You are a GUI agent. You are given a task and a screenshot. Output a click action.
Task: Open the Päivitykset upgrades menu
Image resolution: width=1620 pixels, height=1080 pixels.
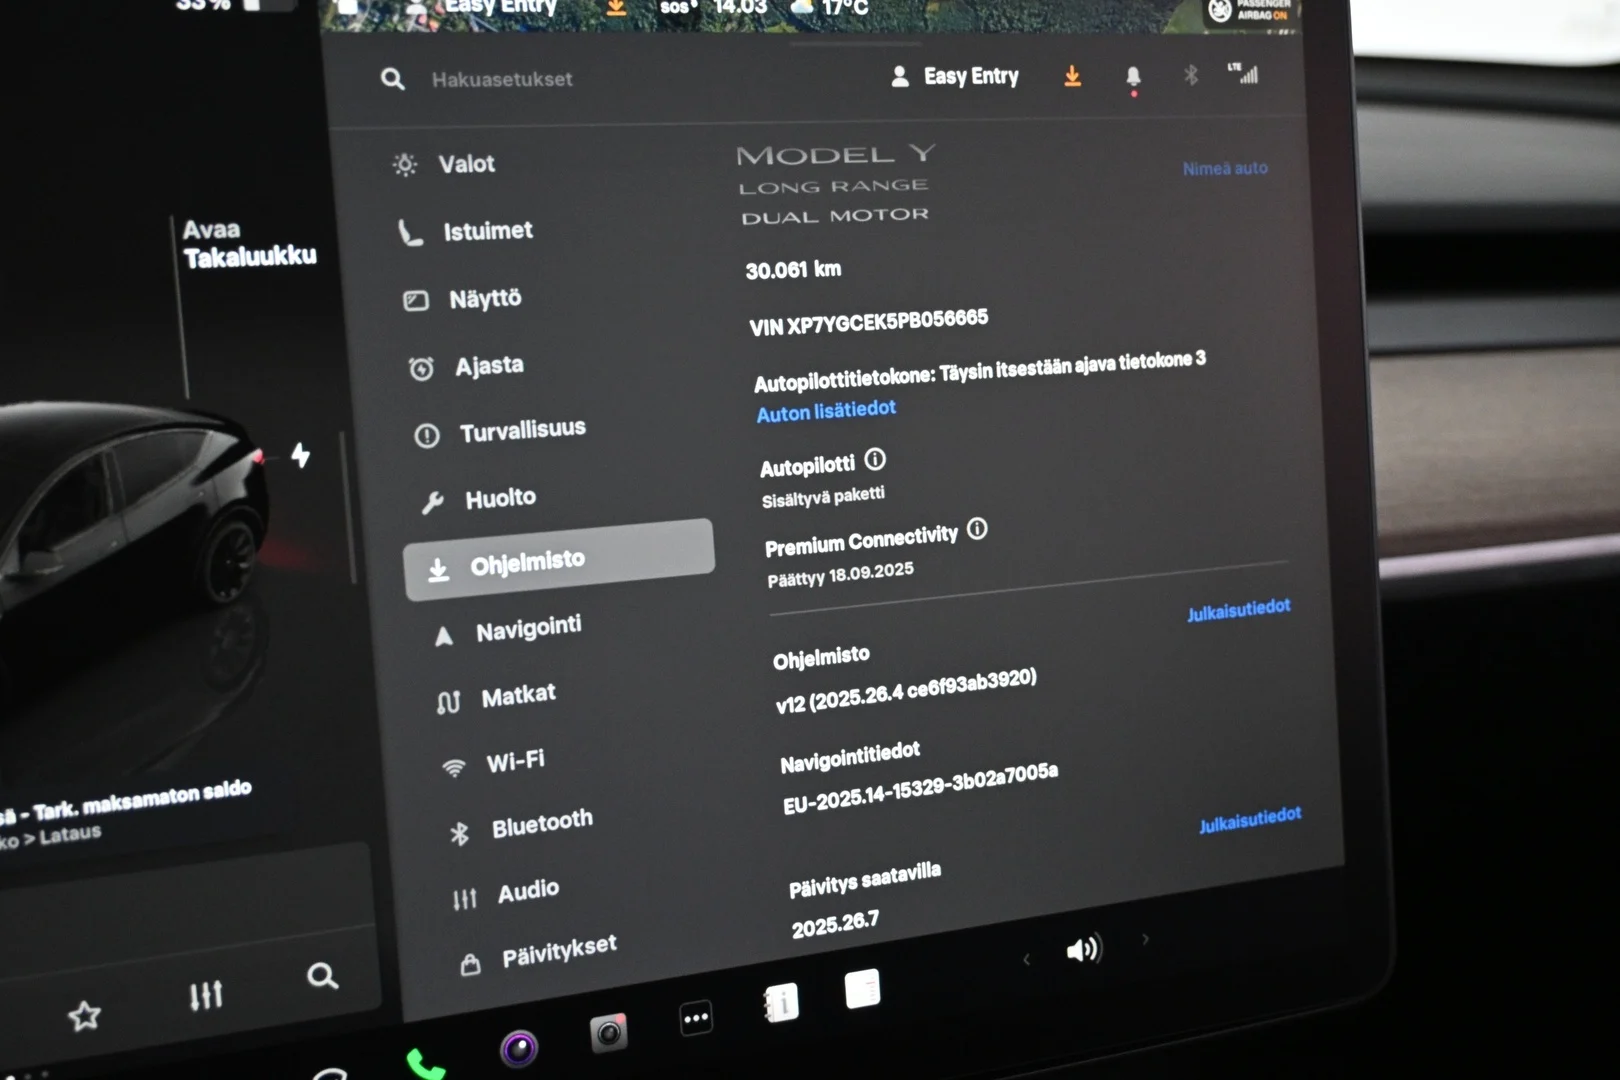(x=538, y=954)
